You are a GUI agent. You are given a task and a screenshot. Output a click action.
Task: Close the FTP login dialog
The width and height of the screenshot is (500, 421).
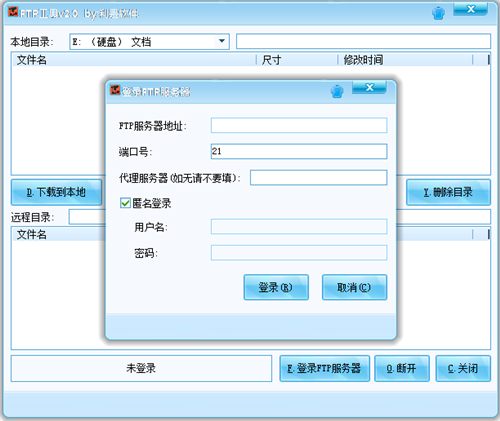coord(369,88)
